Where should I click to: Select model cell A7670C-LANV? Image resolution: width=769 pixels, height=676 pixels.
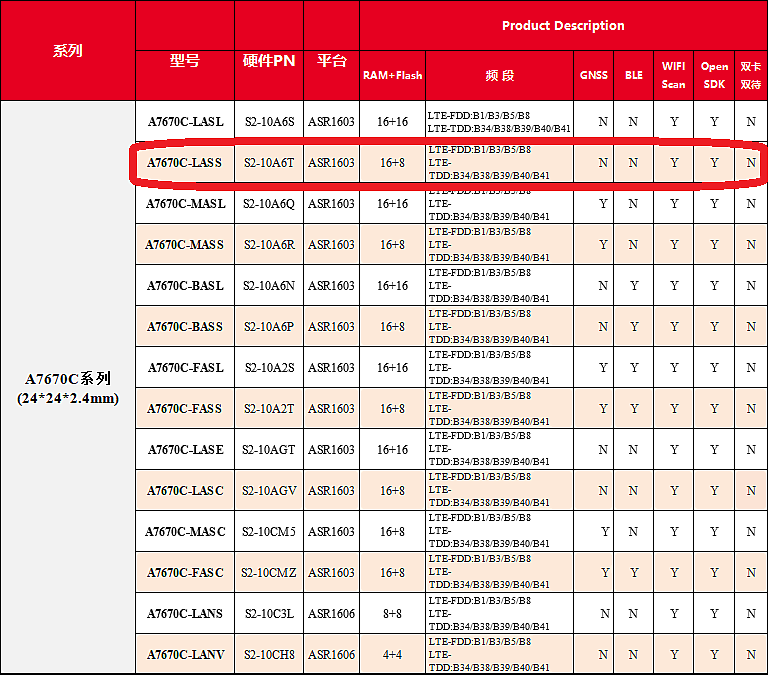[x=185, y=654]
